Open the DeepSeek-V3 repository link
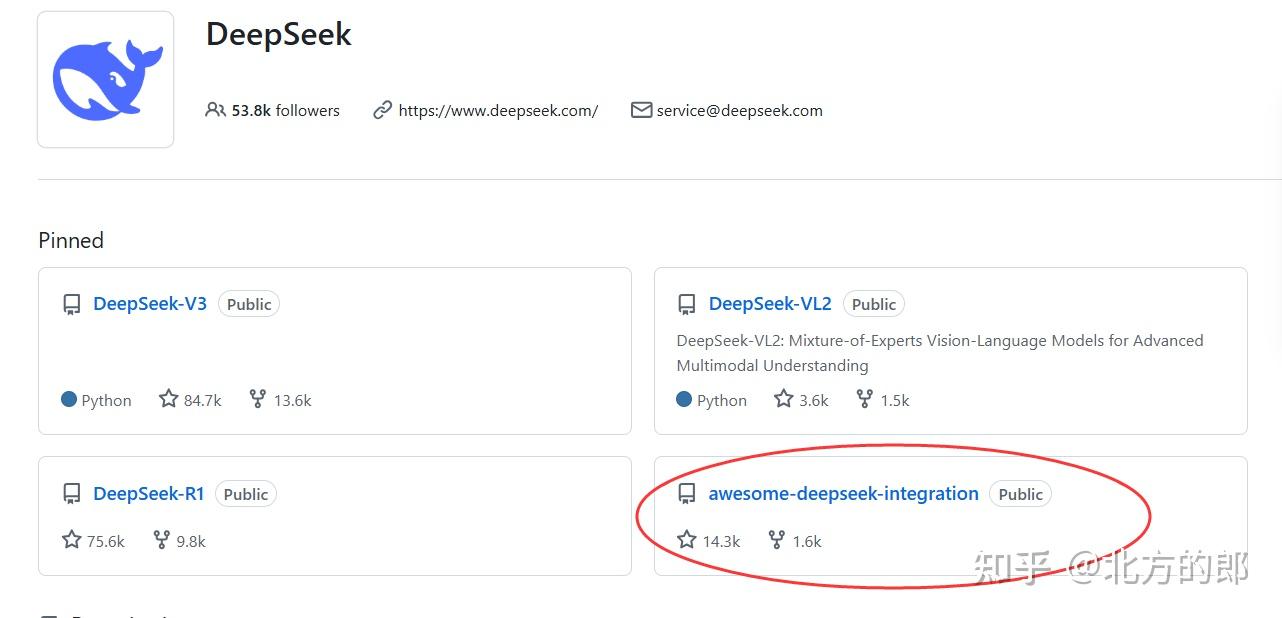 pyautogui.click(x=149, y=303)
